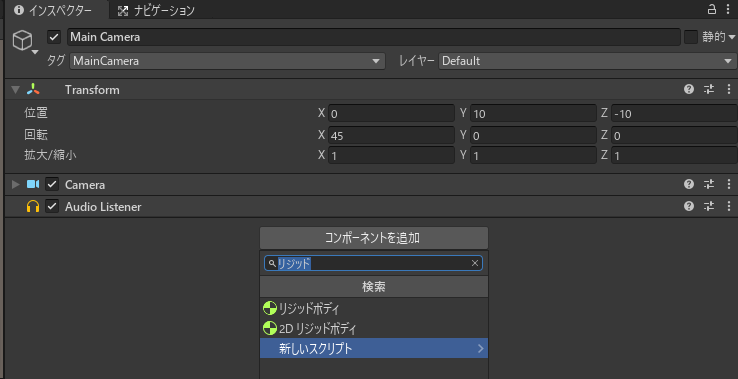Click the 位置 X field
The image size is (738, 379).
click(x=391, y=113)
